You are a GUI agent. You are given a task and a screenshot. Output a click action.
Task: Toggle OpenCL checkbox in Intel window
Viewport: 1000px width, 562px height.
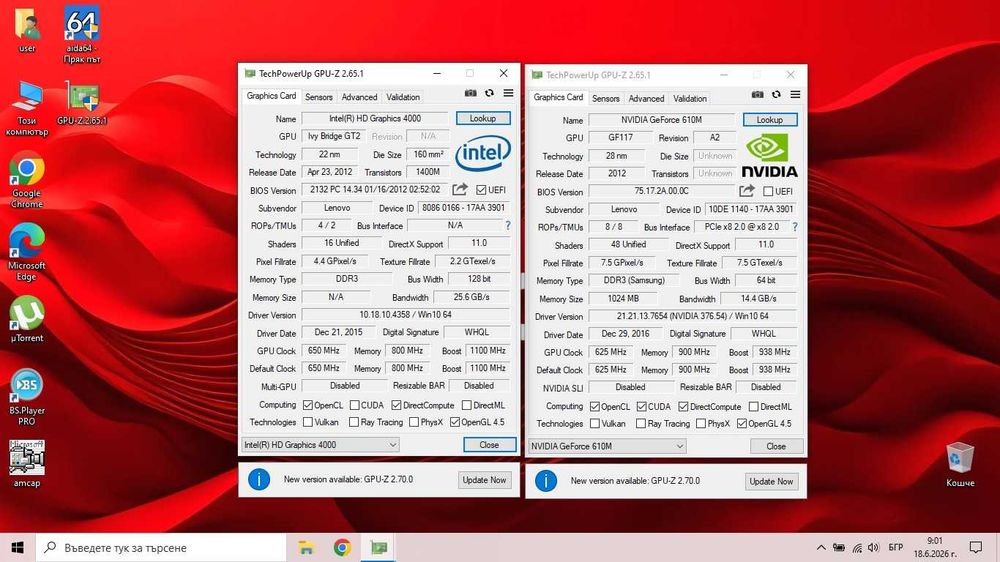[x=308, y=405]
